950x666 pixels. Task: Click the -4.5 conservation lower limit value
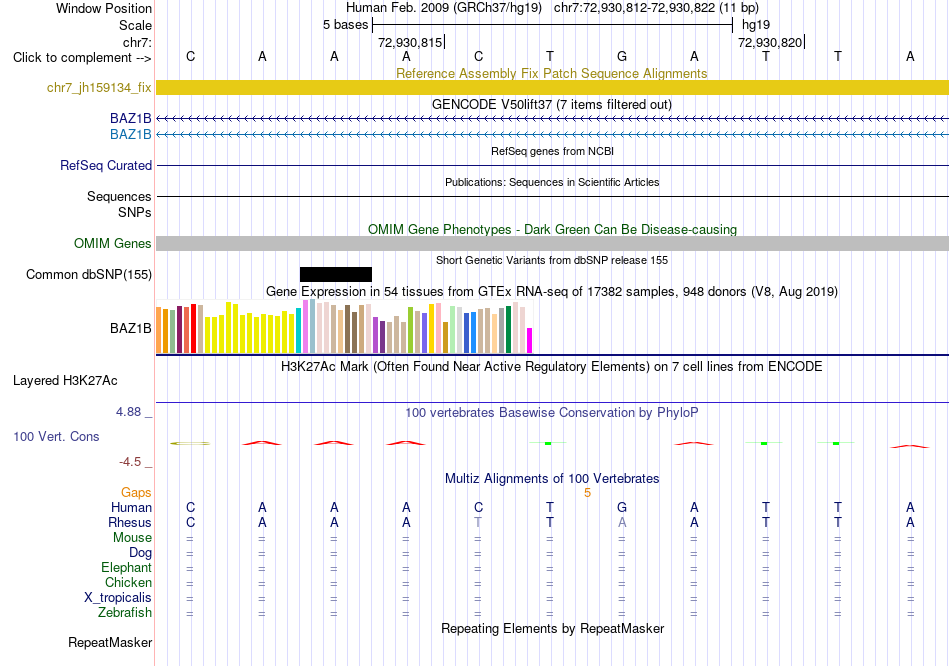tap(130, 462)
